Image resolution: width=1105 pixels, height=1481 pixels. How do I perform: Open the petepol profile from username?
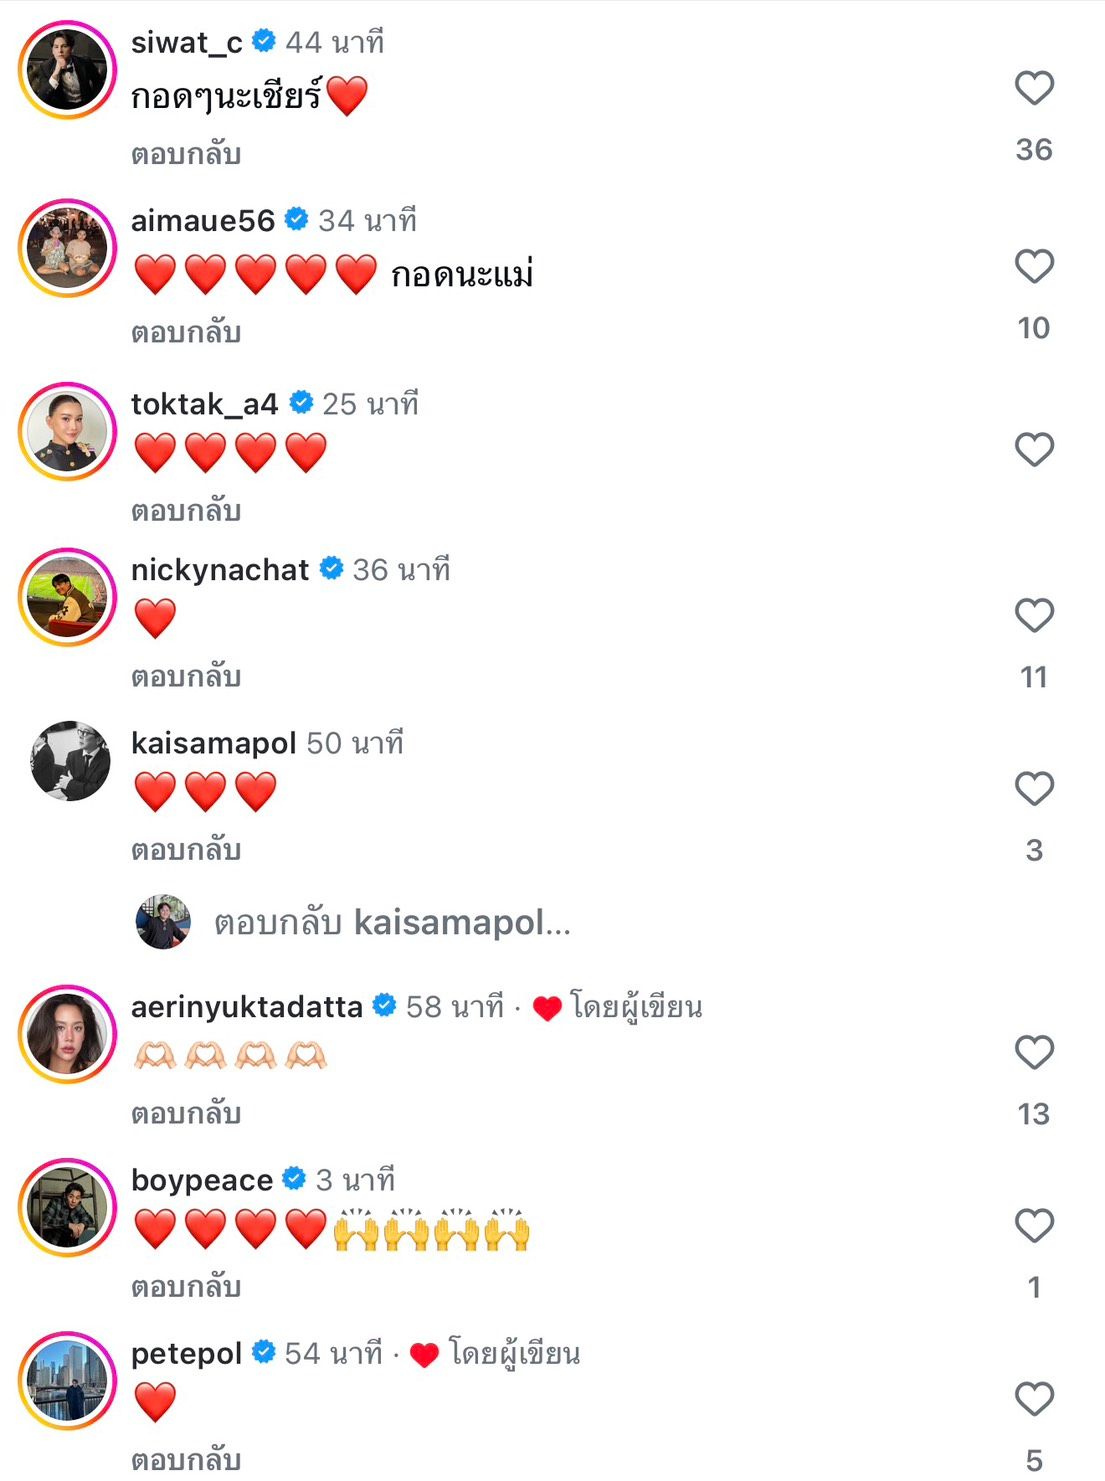tap(187, 1353)
